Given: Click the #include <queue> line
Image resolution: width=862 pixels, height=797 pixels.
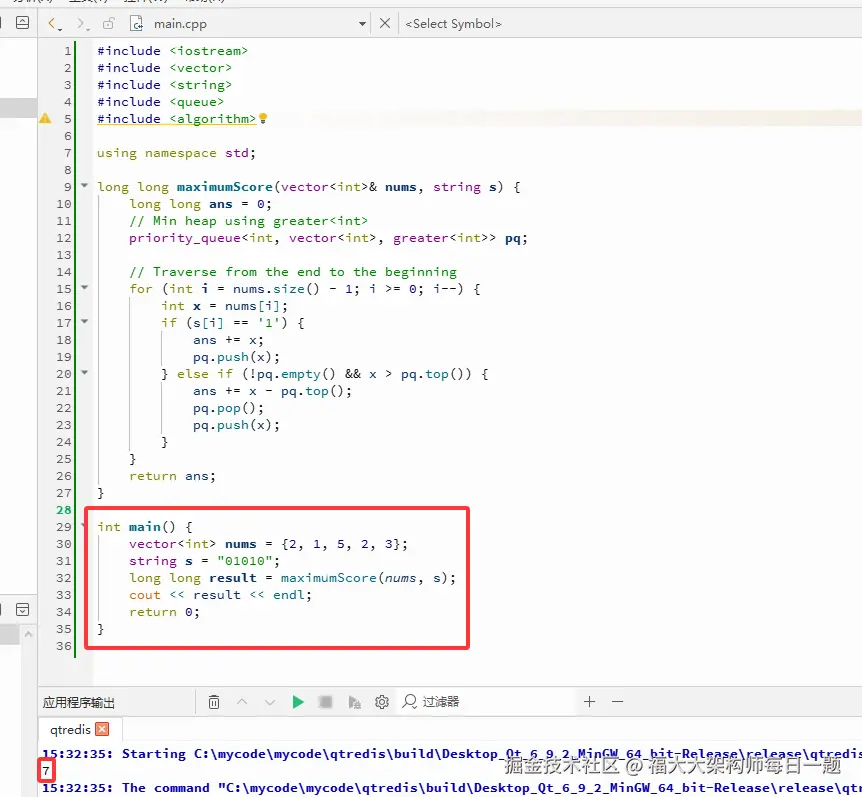Looking at the screenshot, I should coord(161,102).
